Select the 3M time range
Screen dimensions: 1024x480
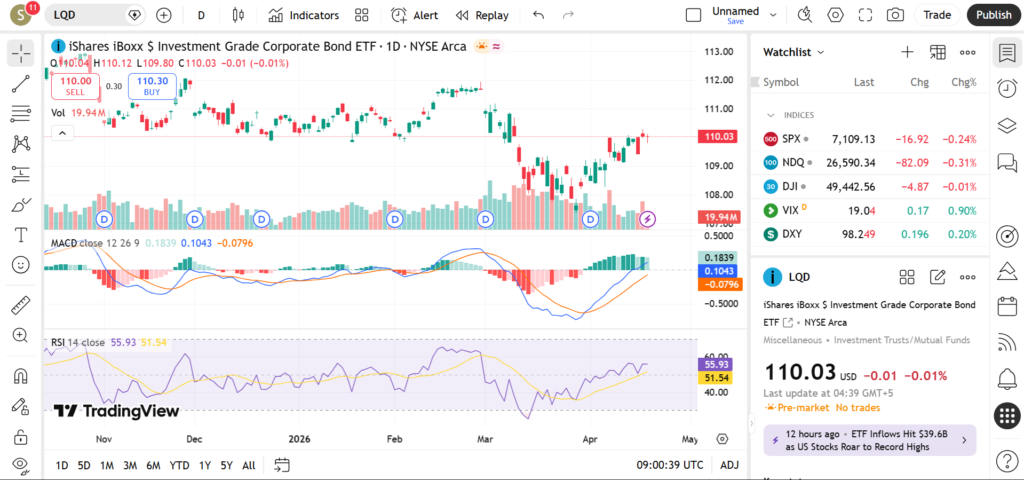pyautogui.click(x=130, y=465)
